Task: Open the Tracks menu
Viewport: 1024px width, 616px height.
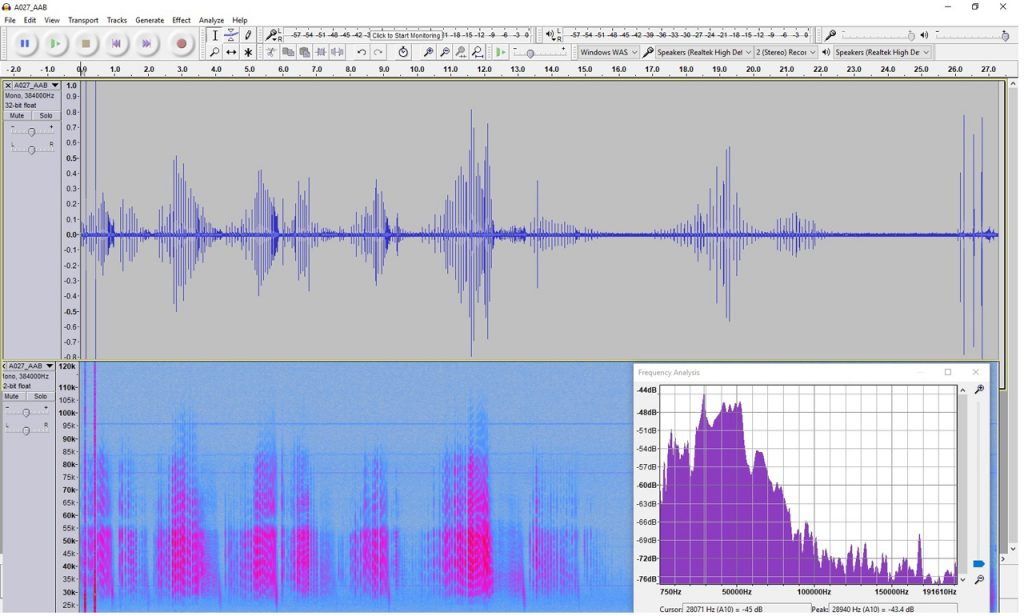Action: tap(117, 20)
